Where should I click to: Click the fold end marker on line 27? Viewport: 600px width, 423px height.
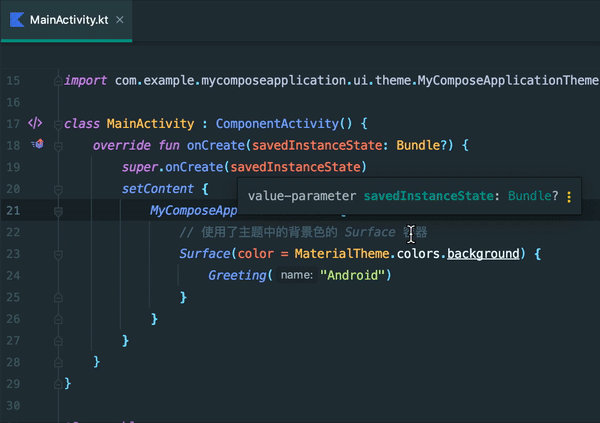click(x=58, y=341)
